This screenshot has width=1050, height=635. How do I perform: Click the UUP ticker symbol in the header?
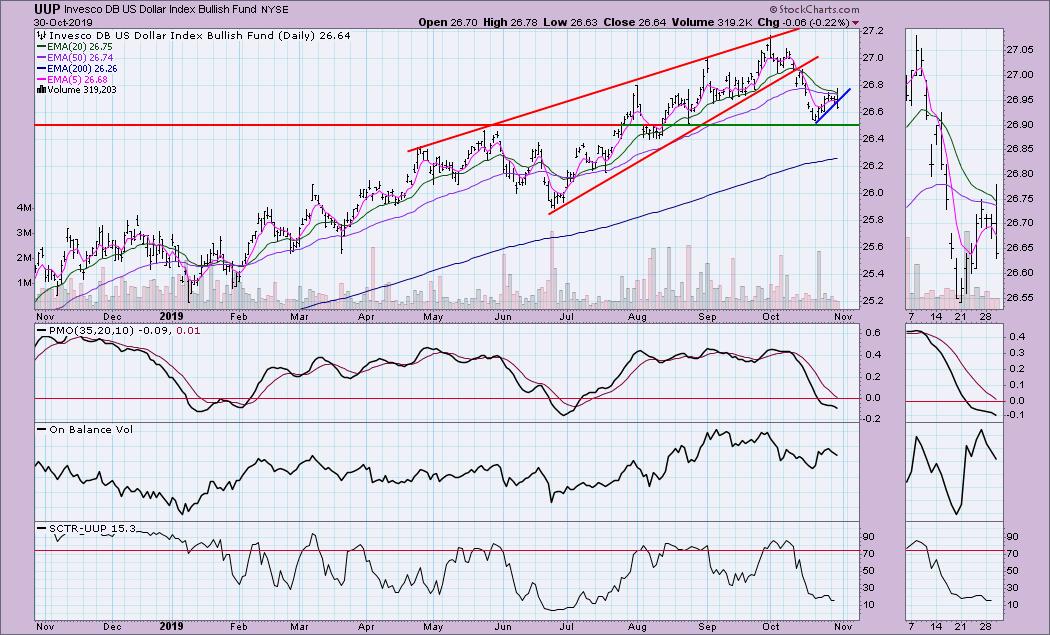point(47,9)
